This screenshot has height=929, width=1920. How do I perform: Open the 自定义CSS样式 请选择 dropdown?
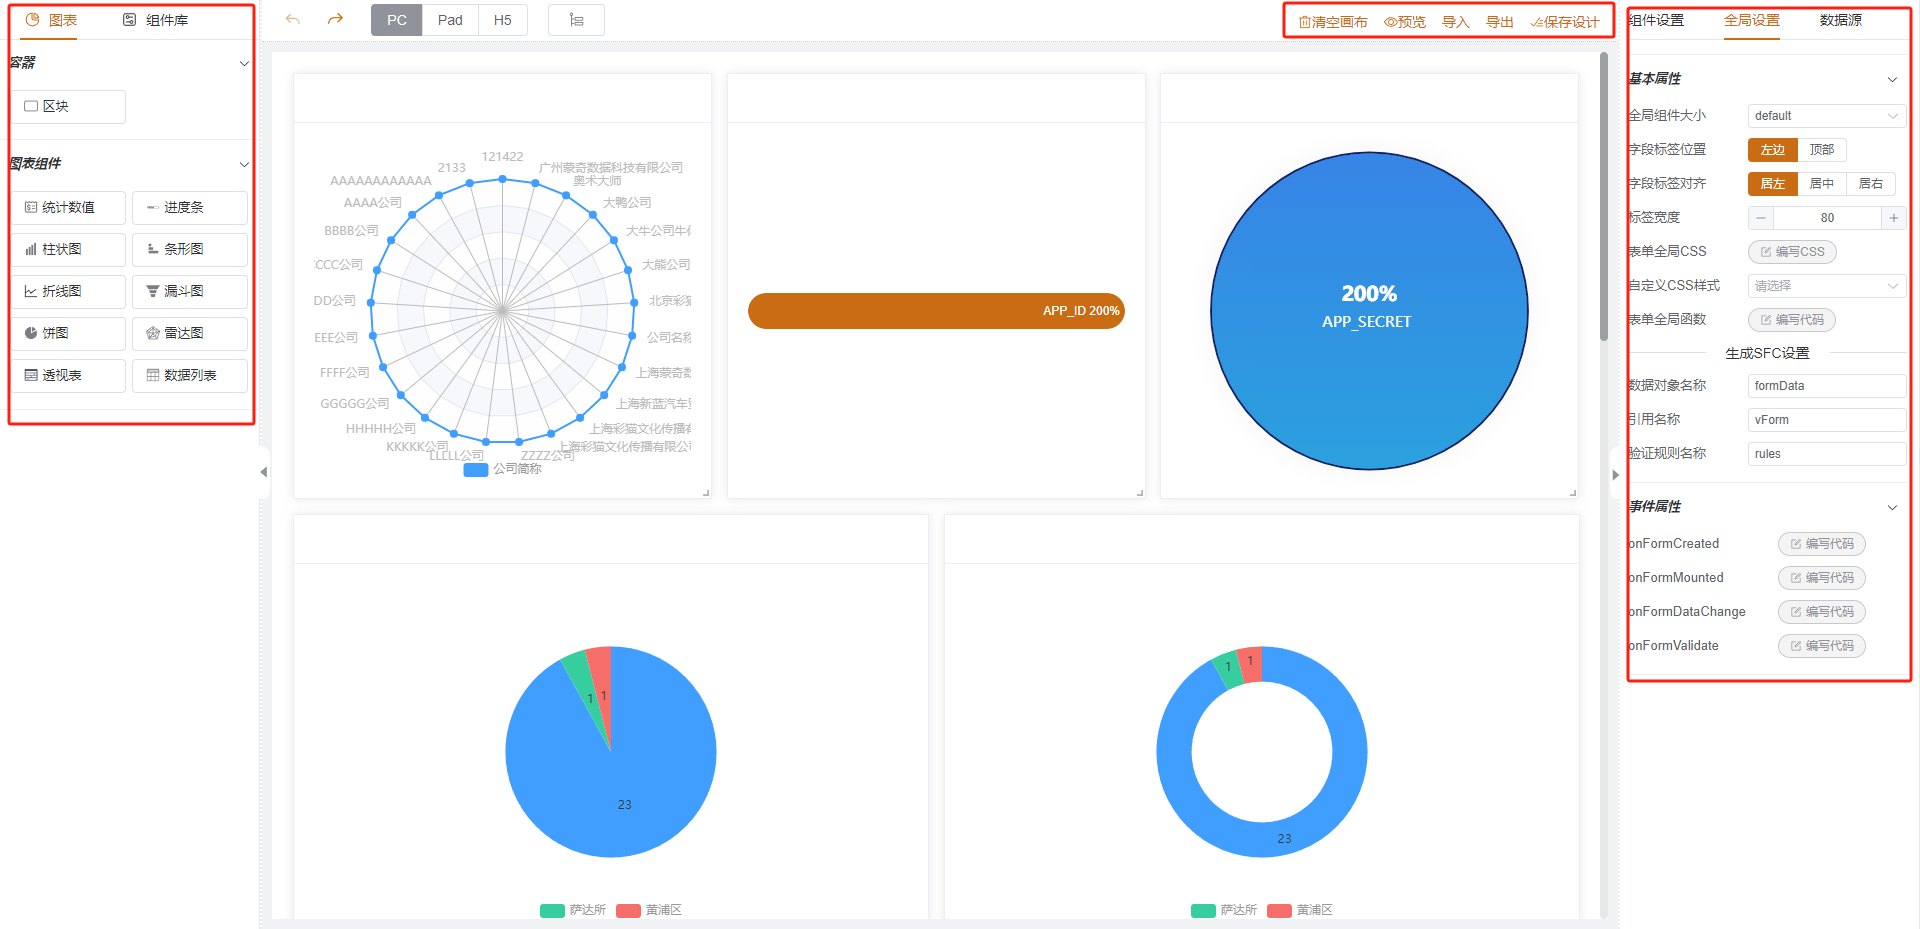click(x=1827, y=286)
